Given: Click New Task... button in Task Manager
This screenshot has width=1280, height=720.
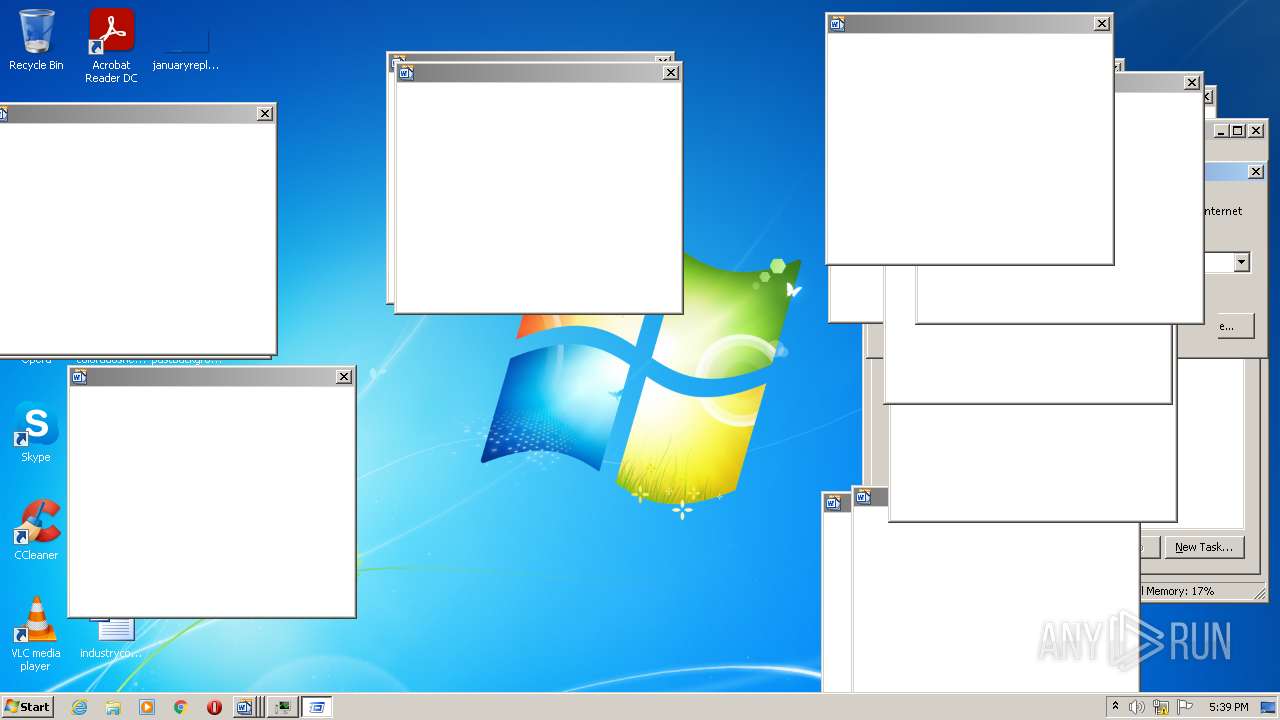Looking at the screenshot, I should pyautogui.click(x=1204, y=547).
